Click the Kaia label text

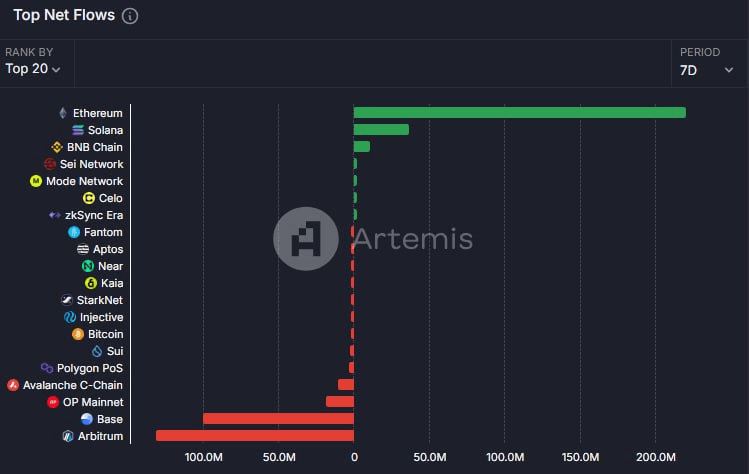point(112,283)
